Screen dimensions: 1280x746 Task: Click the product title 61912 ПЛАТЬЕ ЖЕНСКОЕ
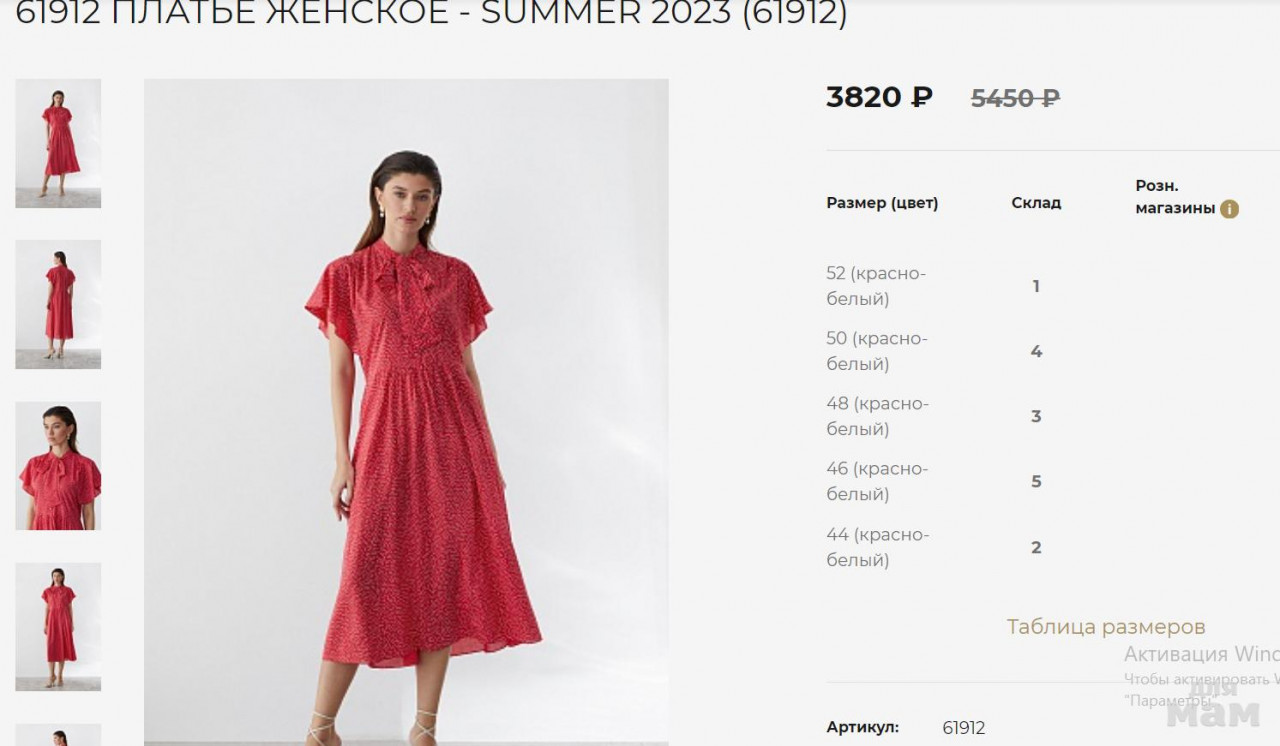point(232,14)
